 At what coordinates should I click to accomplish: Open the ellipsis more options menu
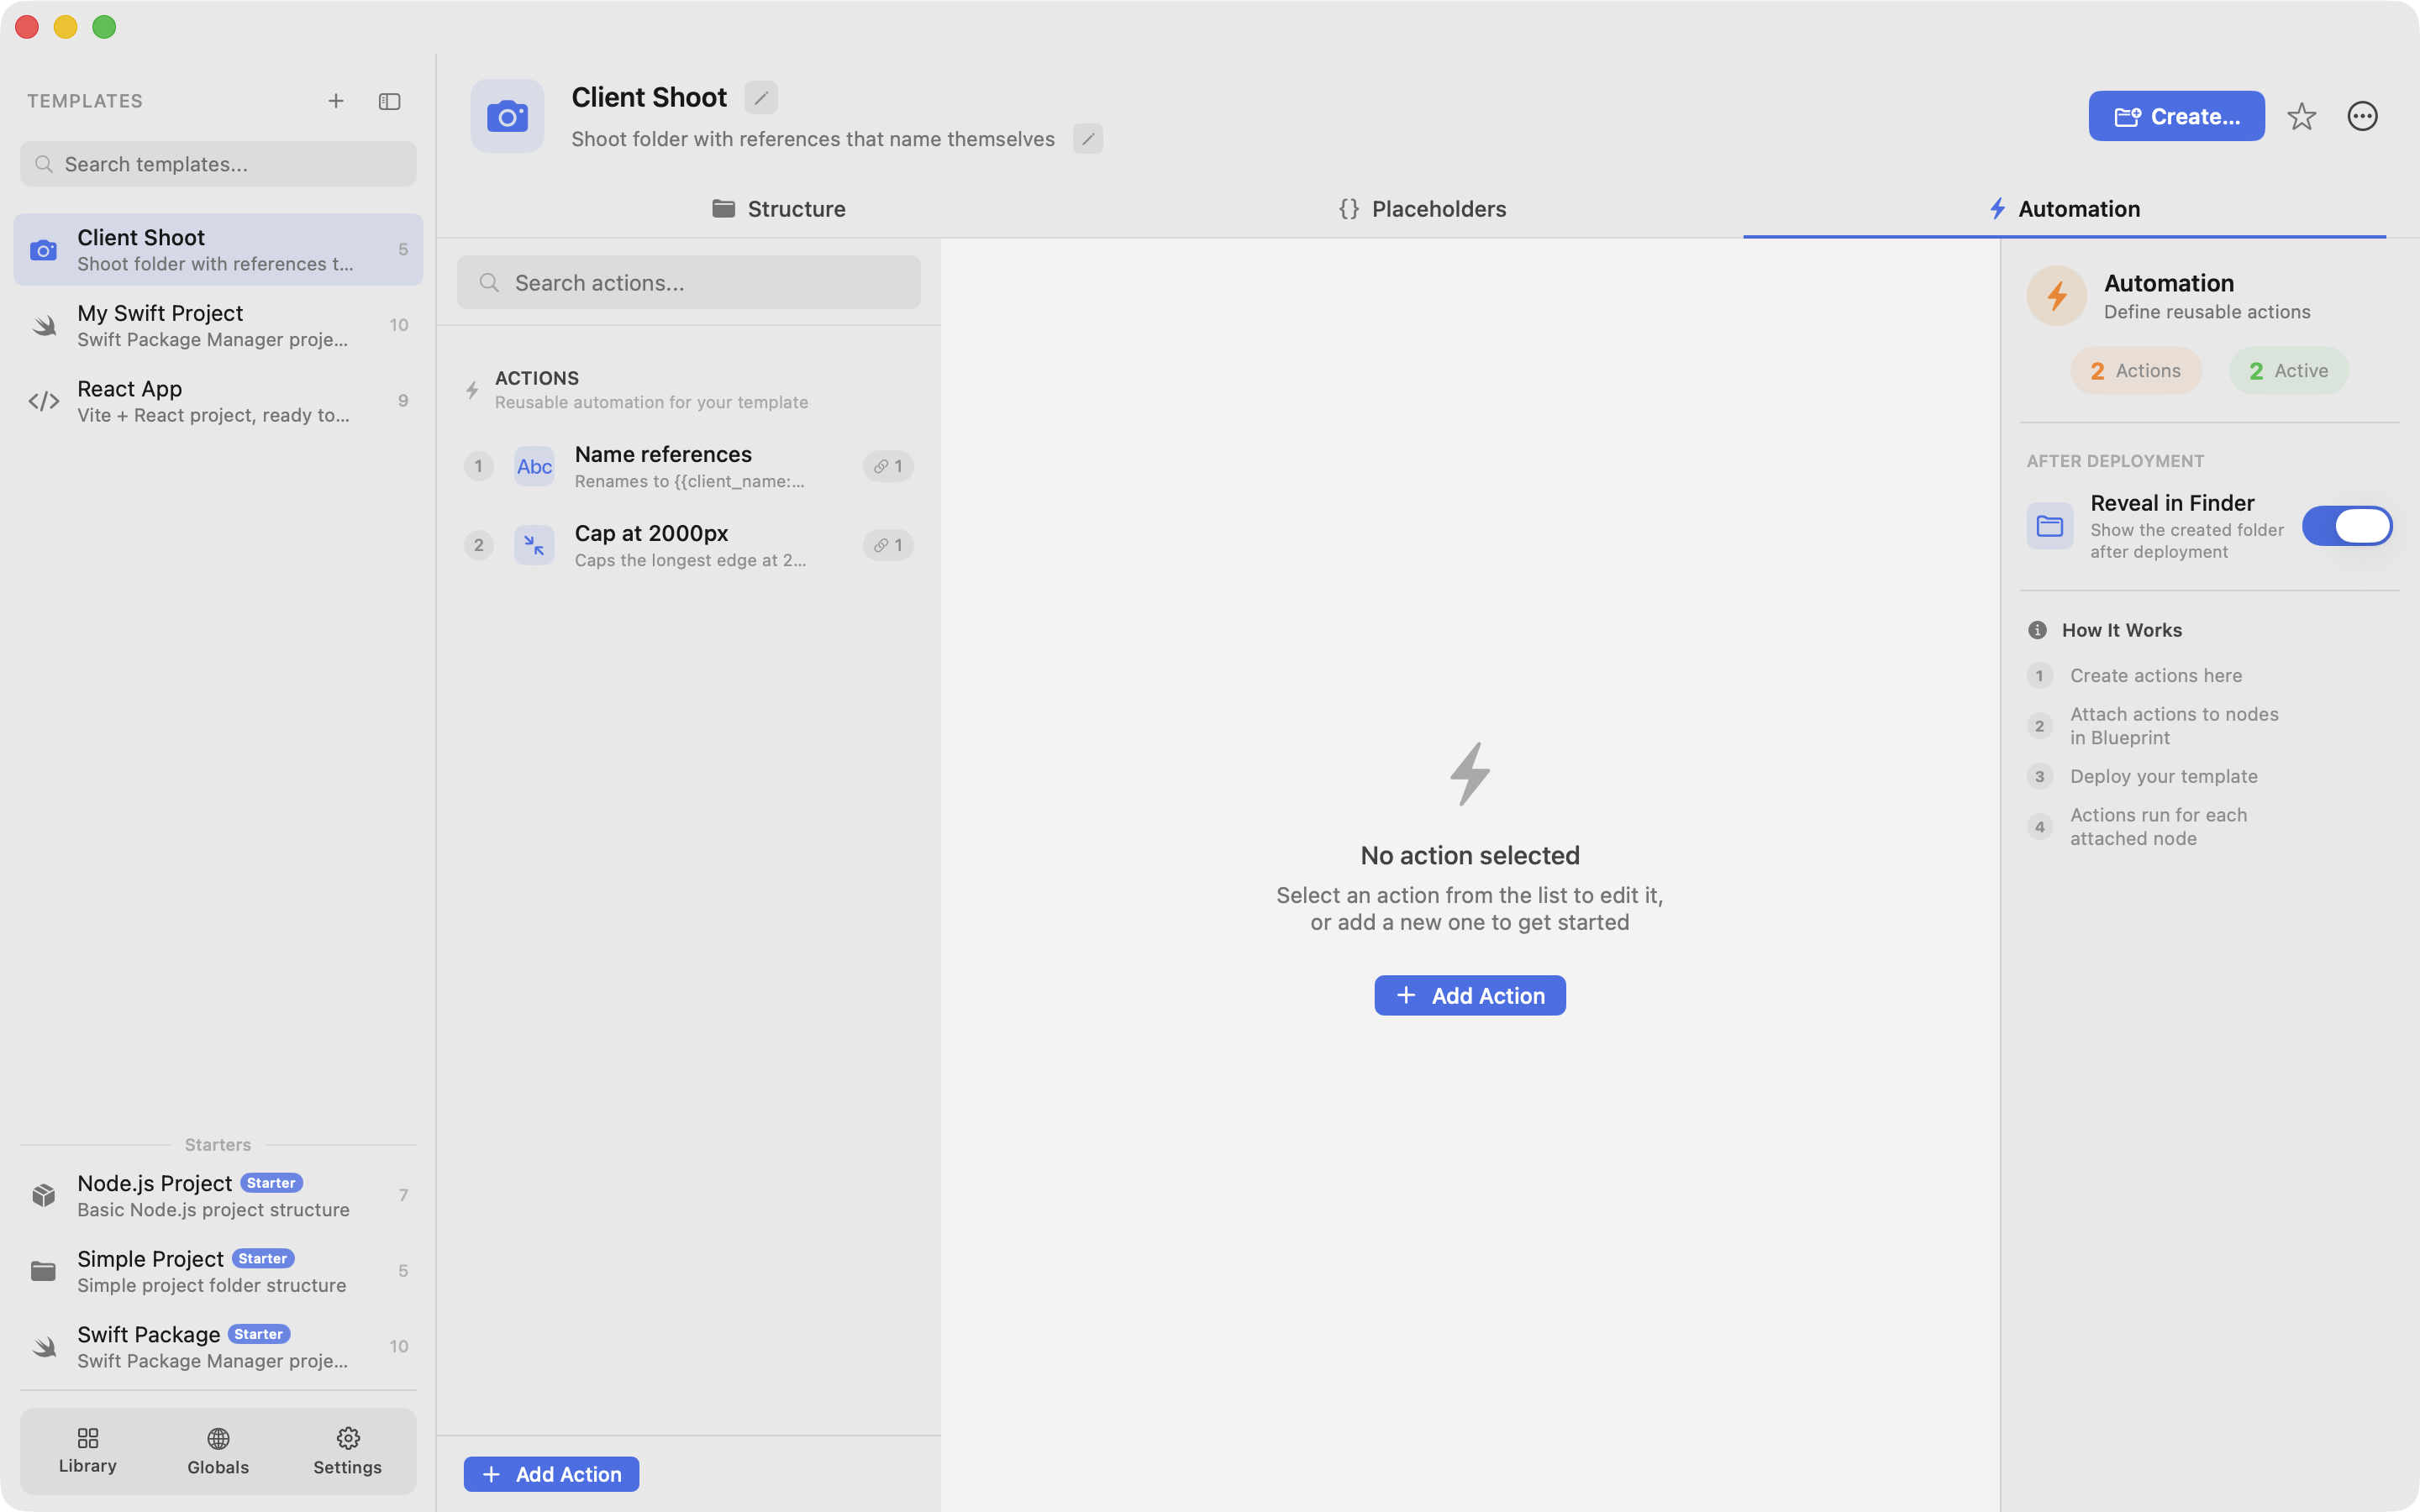tap(2362, 117)
